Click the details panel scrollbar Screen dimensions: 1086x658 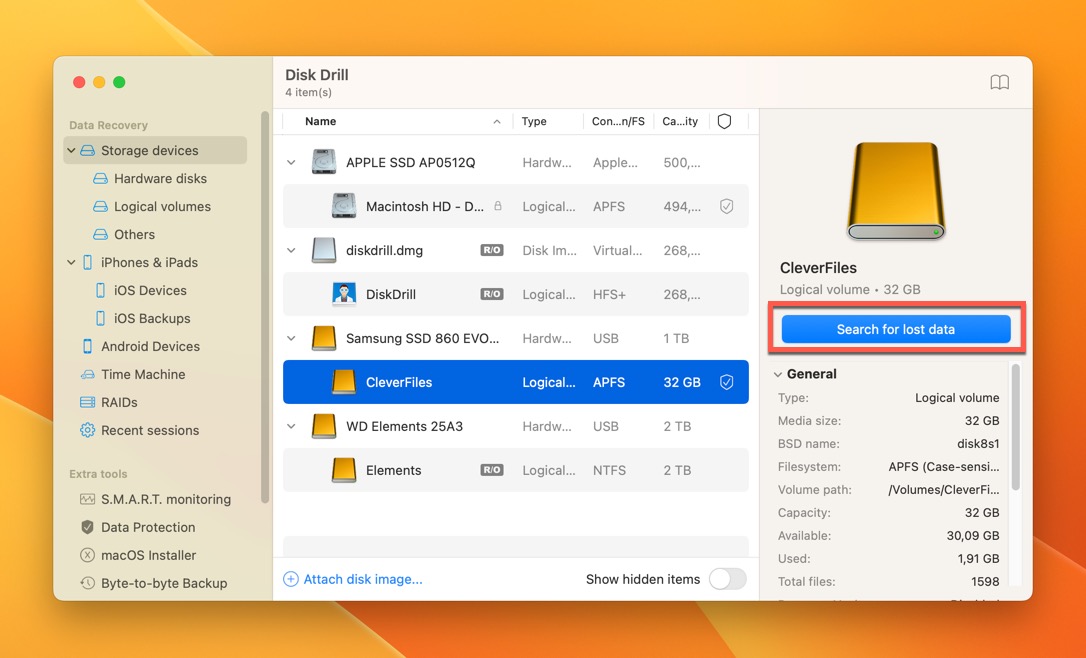1015,427
